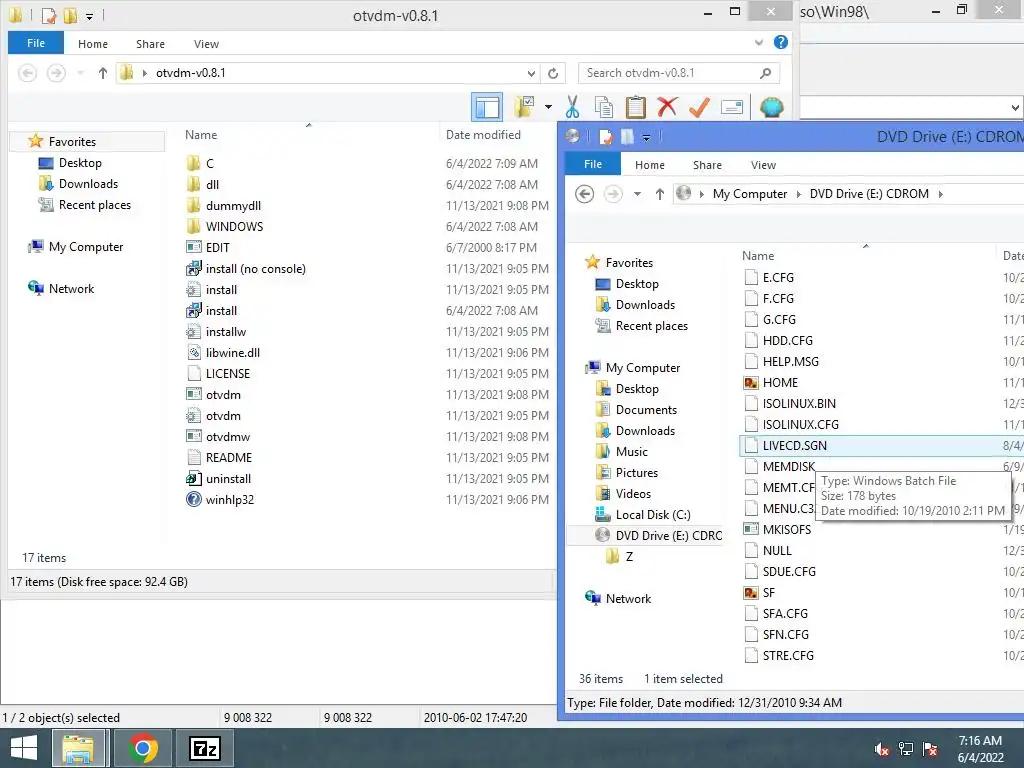Sort by Name column in otvdm window
Viewport: 1024px width, 768px height.
200,135
